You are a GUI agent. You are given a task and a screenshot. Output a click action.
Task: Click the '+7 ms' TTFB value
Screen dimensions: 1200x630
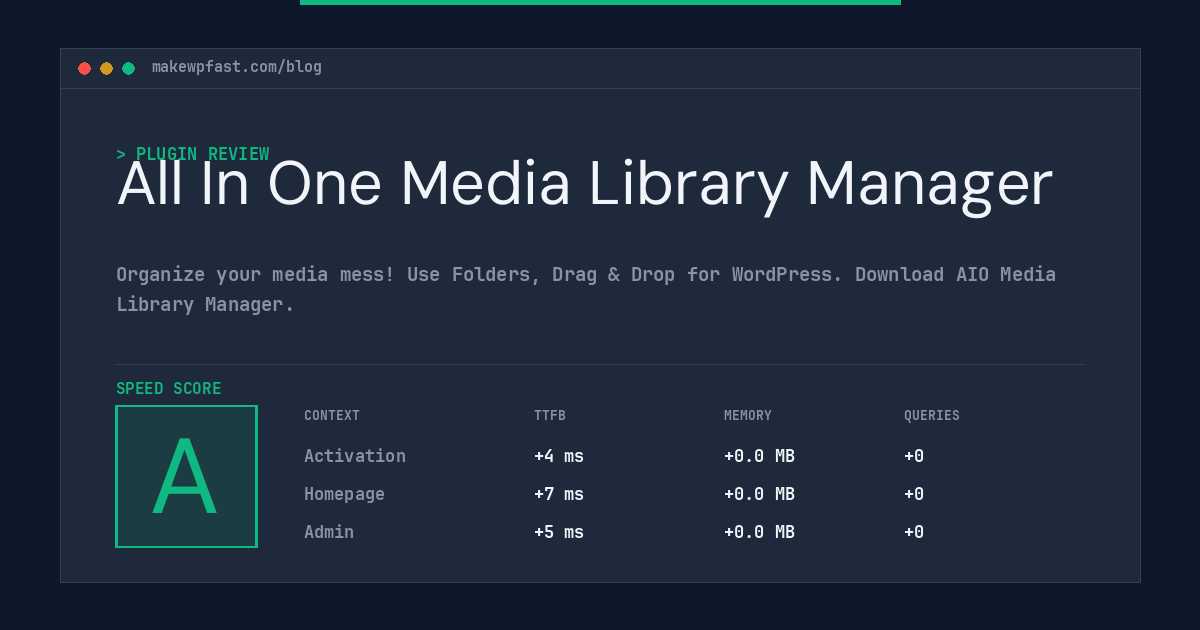pos(559,494)
